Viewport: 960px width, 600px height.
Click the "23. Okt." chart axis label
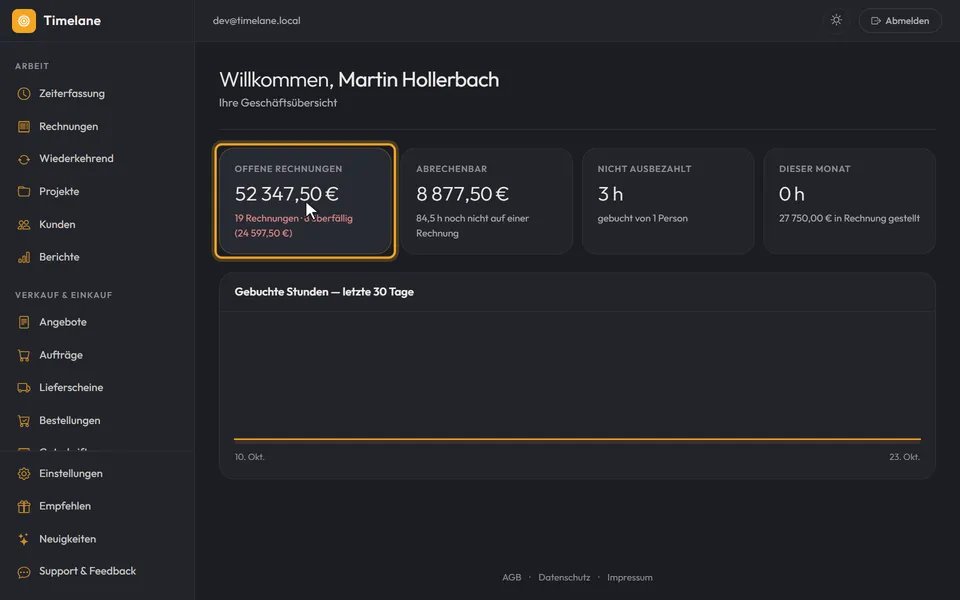[x=905, y=457]
